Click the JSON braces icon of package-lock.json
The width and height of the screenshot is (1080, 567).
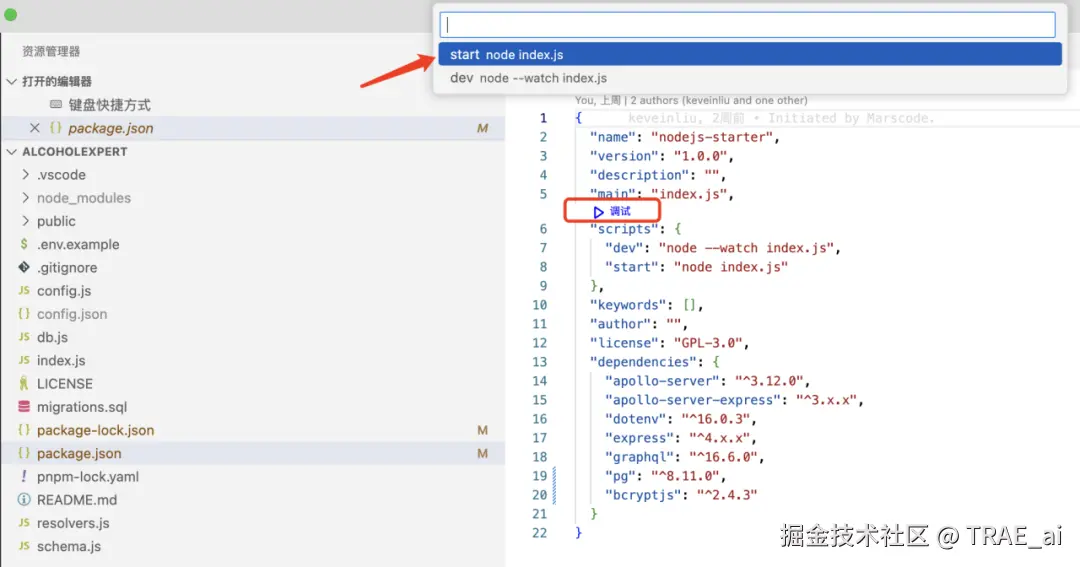tap(24, 430)
